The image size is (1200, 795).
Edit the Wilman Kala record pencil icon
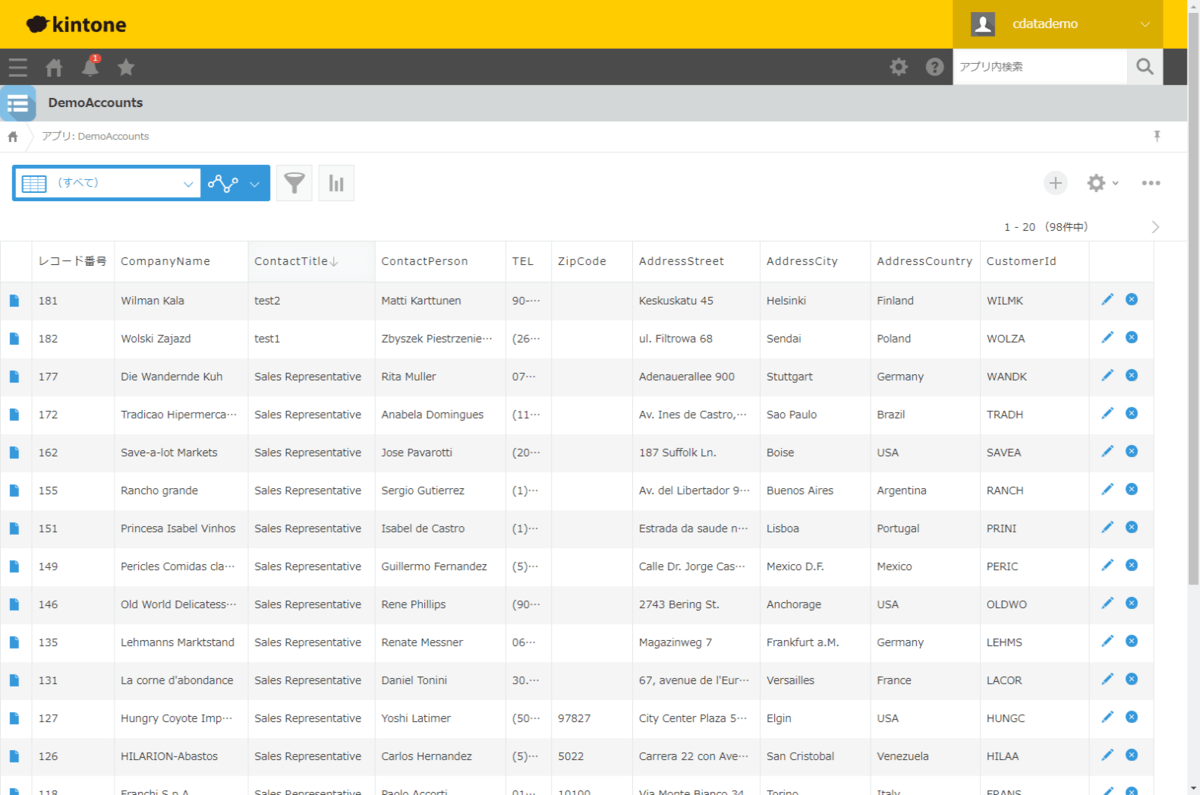[1107, 299]
